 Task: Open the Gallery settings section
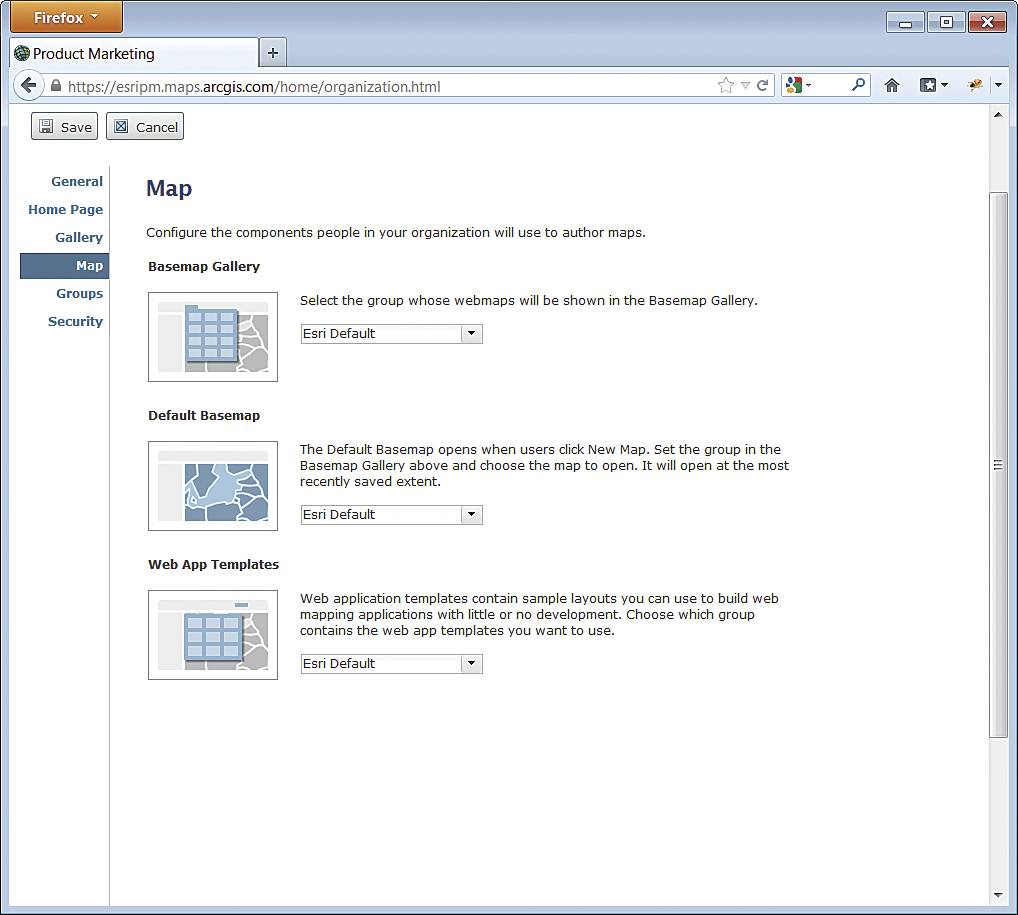click(79, 238)
